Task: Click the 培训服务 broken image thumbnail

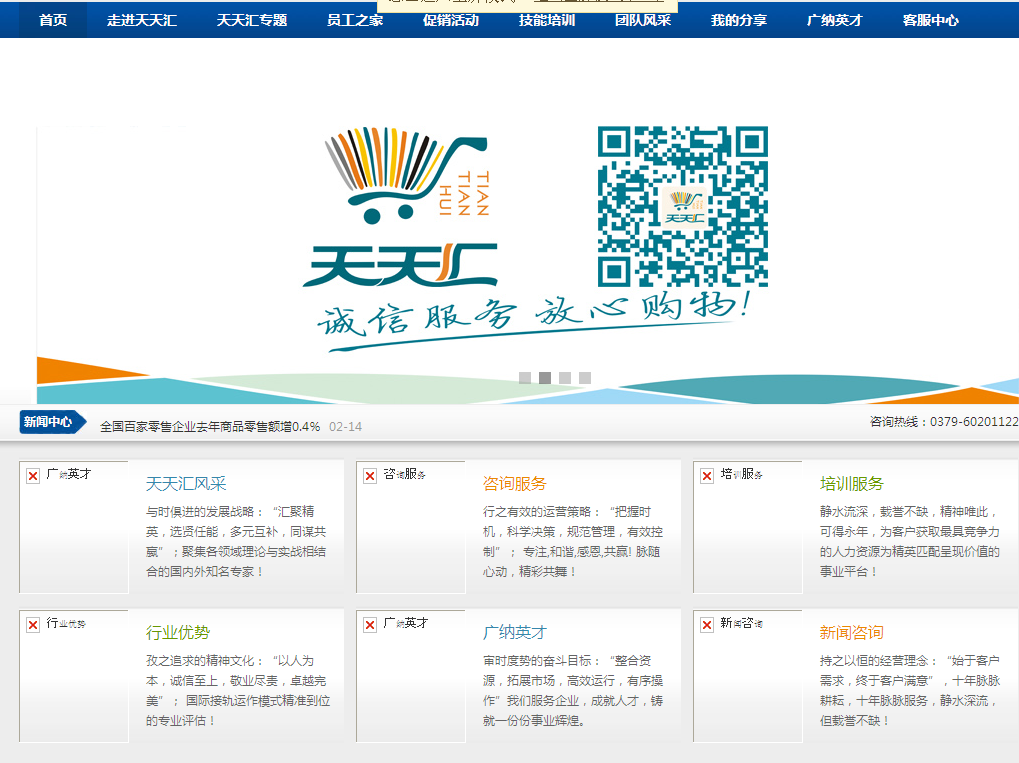Action: [748, 526]
